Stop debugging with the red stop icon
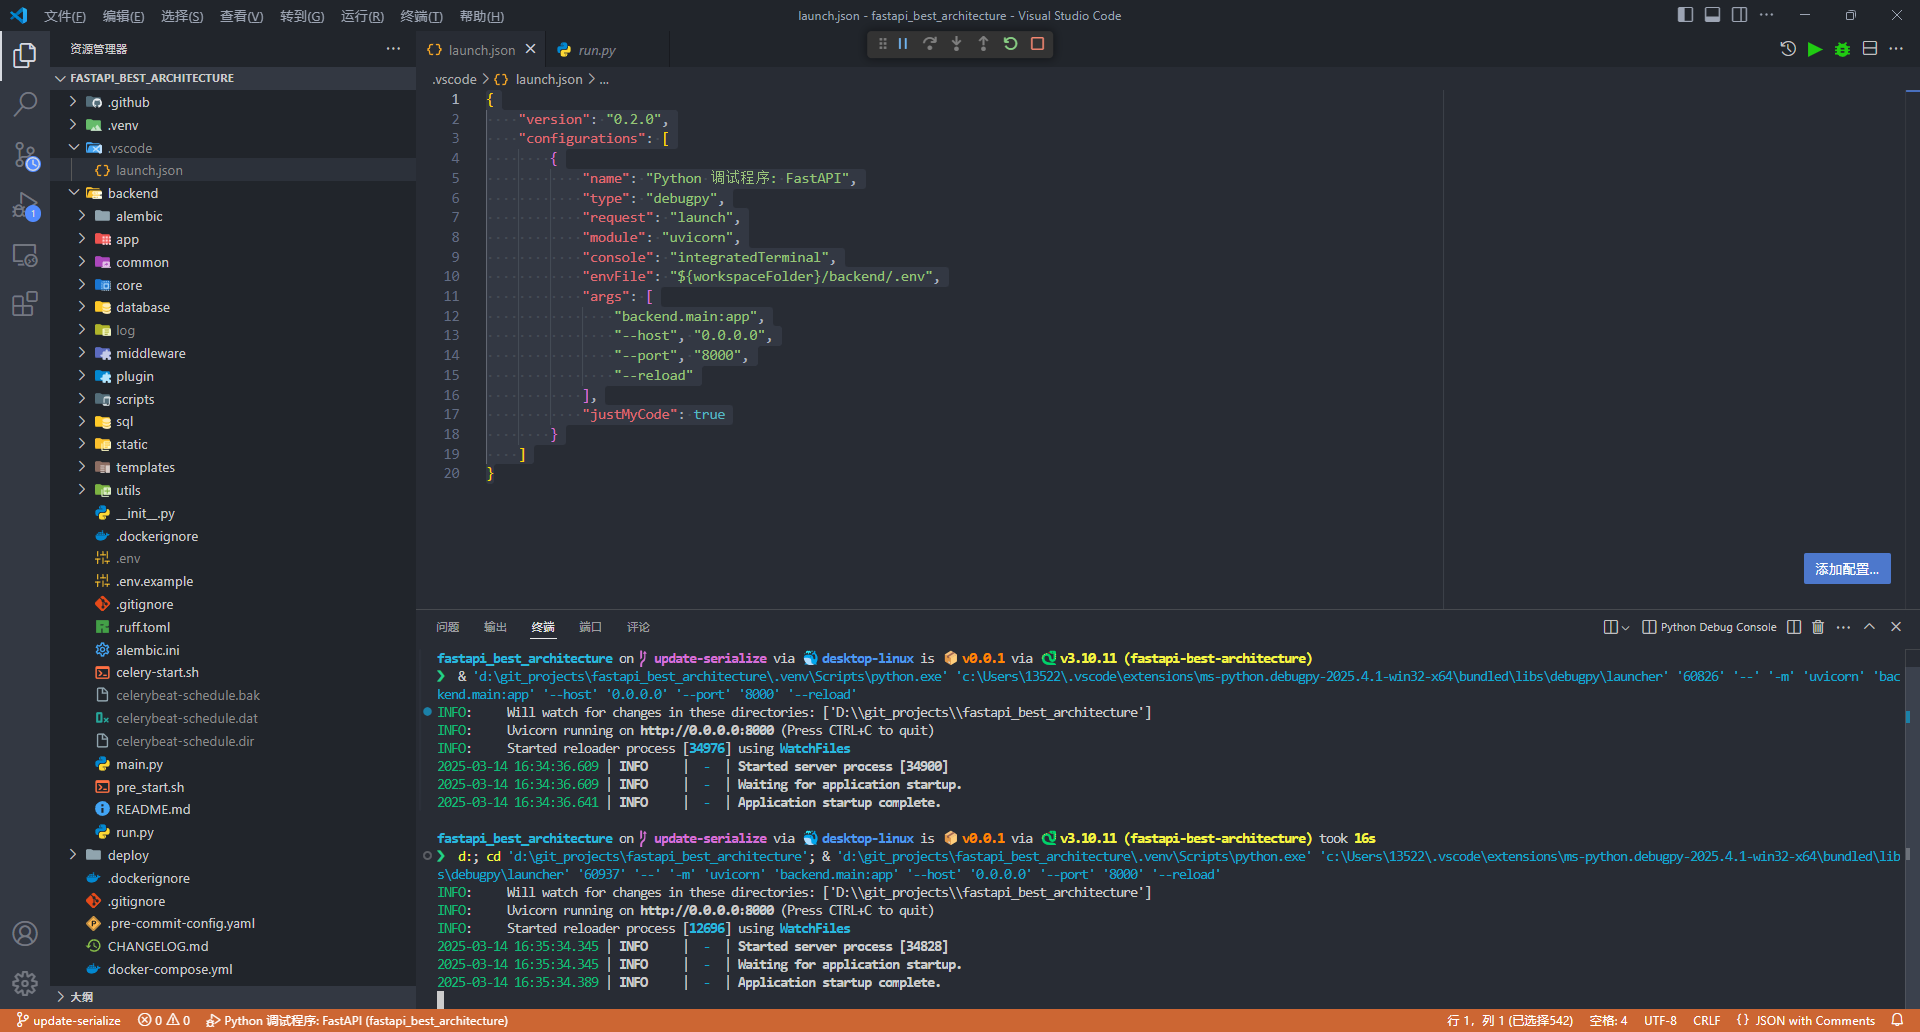Screen dimensions: 1920x1032 click(x=1037, y=43)
